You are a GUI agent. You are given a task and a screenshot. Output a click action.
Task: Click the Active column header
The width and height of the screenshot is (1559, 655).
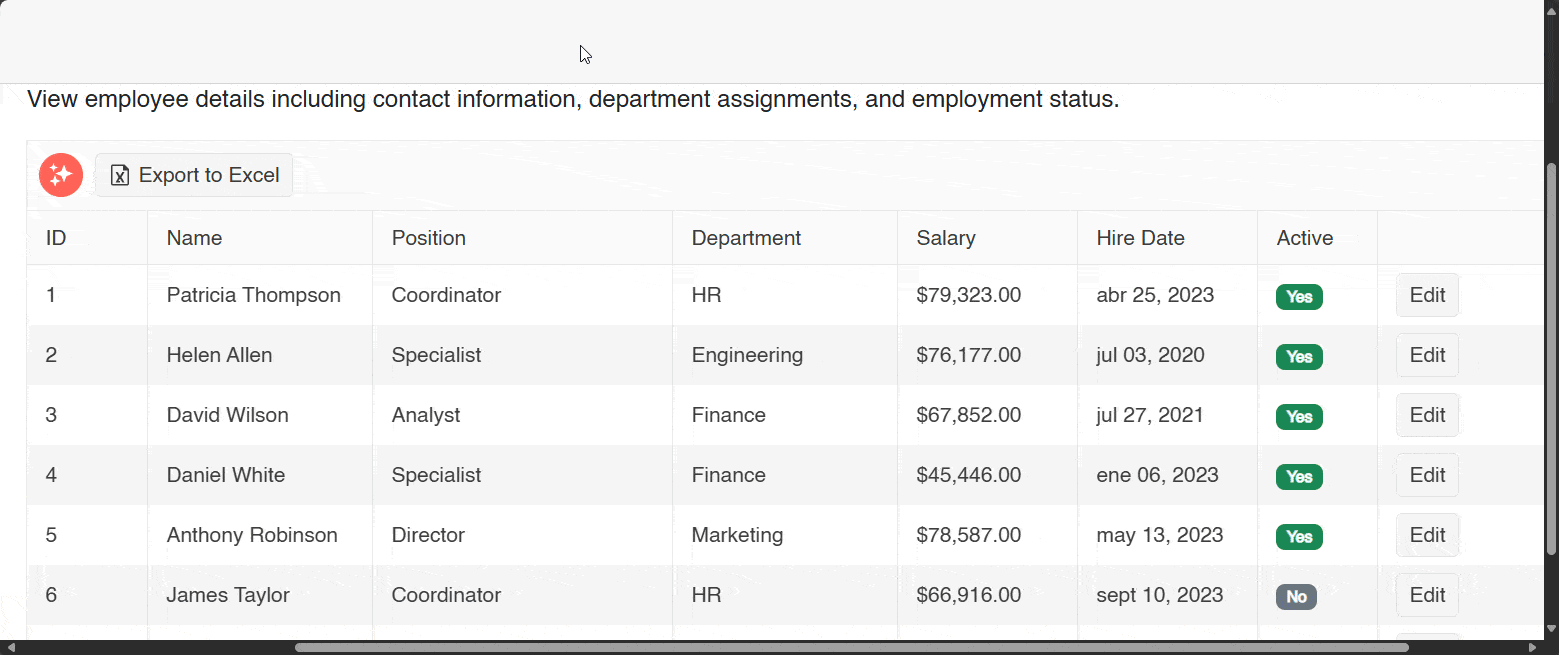tap(1304, 238)
